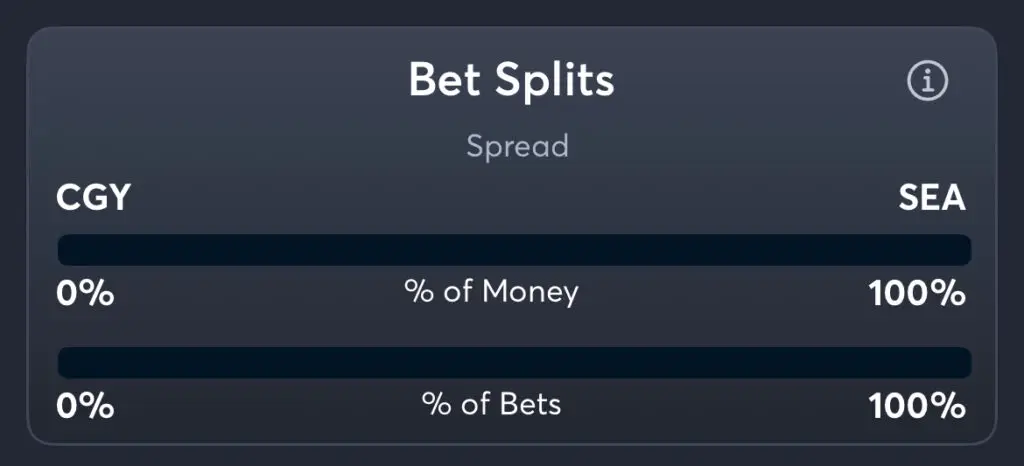Image resolution: width=1024 pixels, height=466 pixels.
Task: Select the SEA team label
Action: (933, 197)
